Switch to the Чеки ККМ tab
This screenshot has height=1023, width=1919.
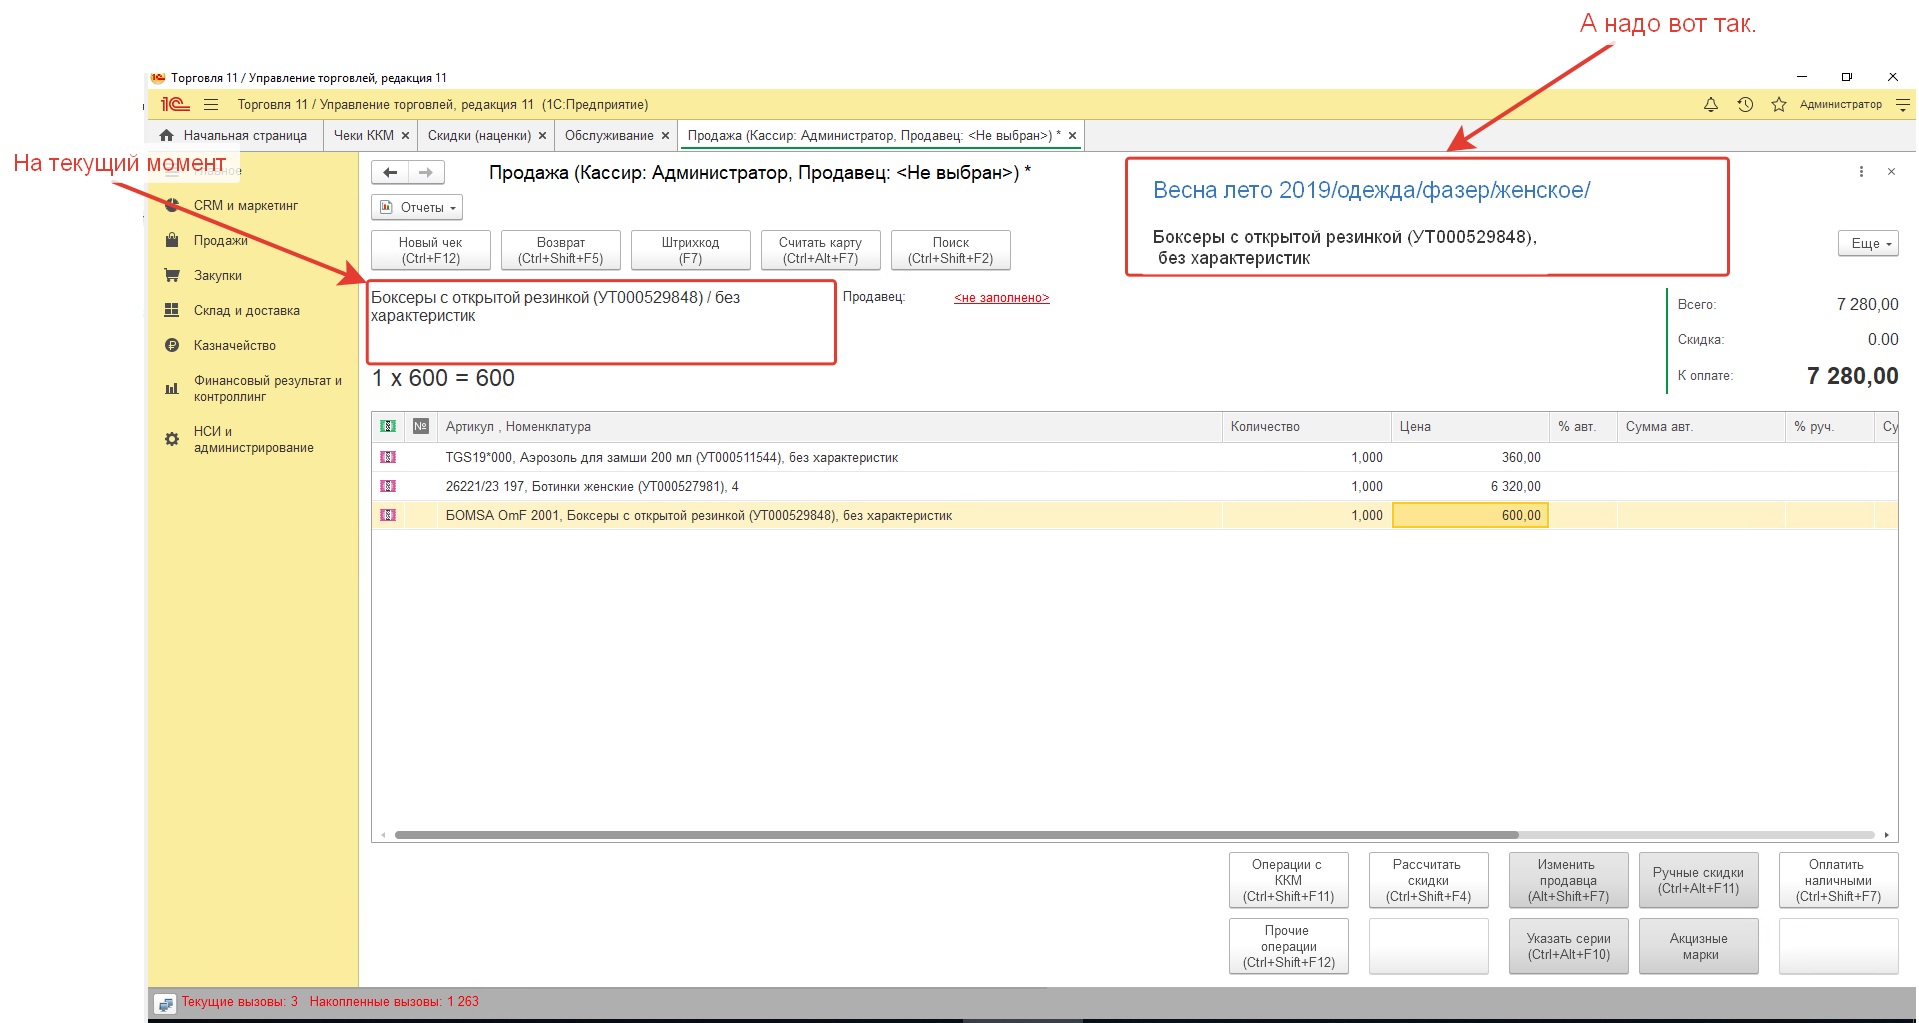(363, 136)
